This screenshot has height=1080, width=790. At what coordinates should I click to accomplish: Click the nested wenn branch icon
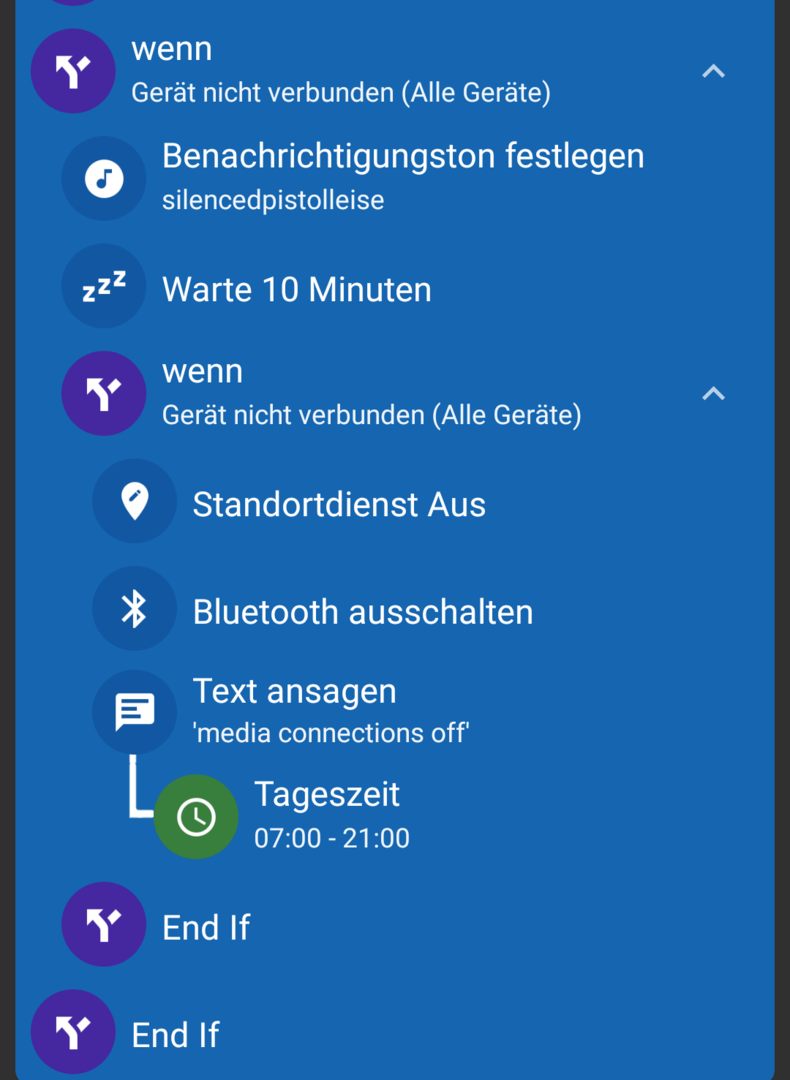pyautogui.click(x=104, y=393)
